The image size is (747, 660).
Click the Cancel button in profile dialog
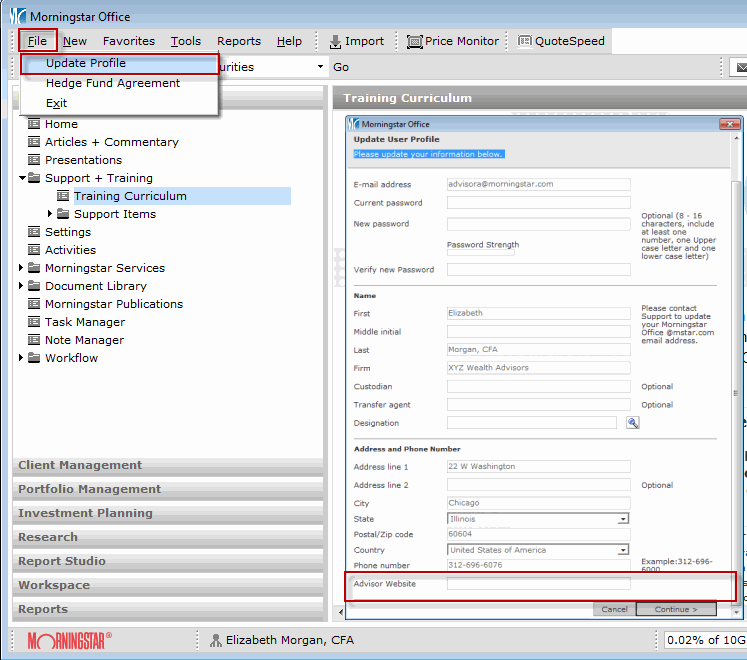(x=614, y=609)
